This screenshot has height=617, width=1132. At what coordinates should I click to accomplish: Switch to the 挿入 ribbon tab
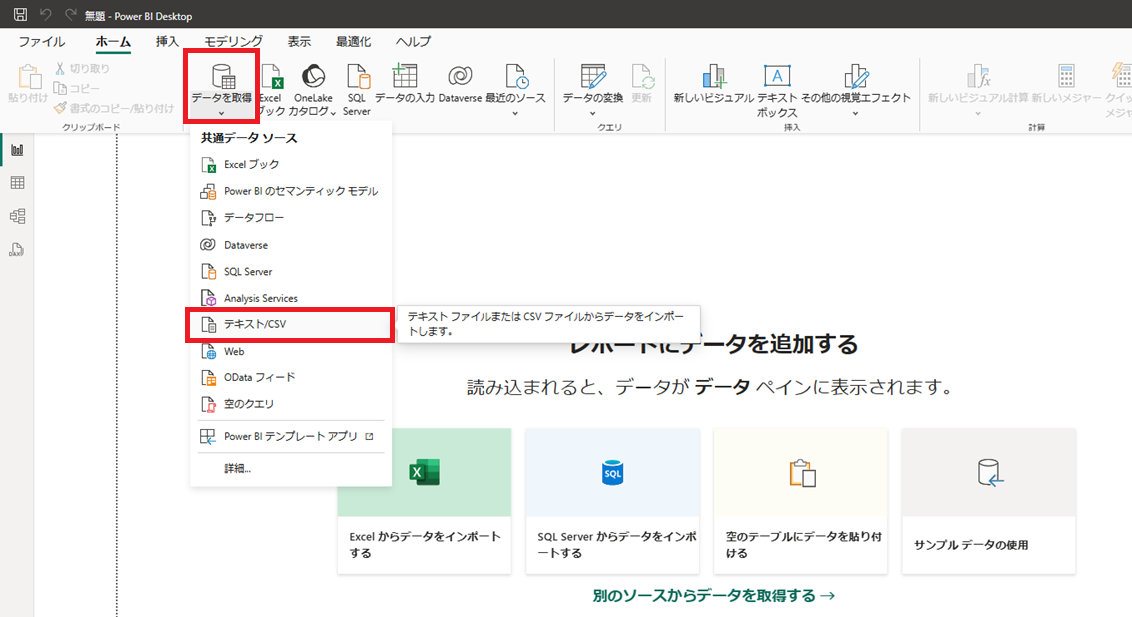pyautogui.click(x=167, y=41)
